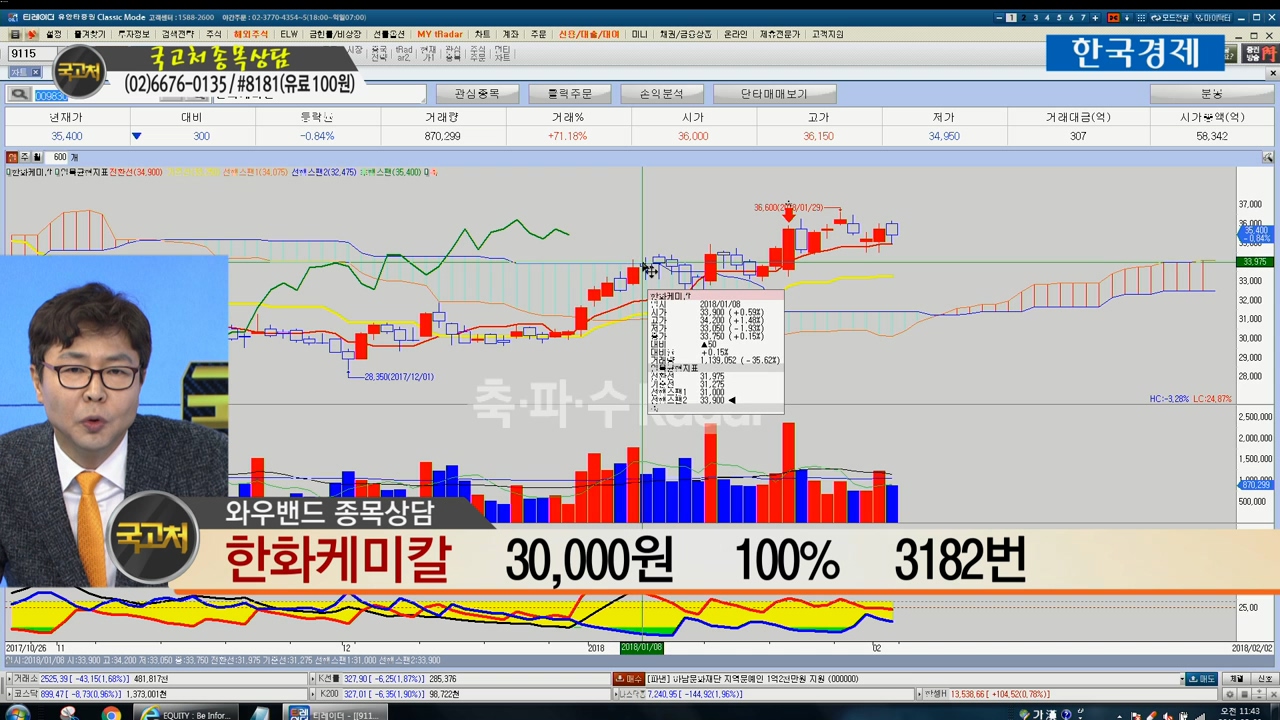Image resolution: width=1280 pixels, height=720 pixels.
Task: Click the 28,350 low price marker label
Action: pyautogui.click(x=398, y=377)
